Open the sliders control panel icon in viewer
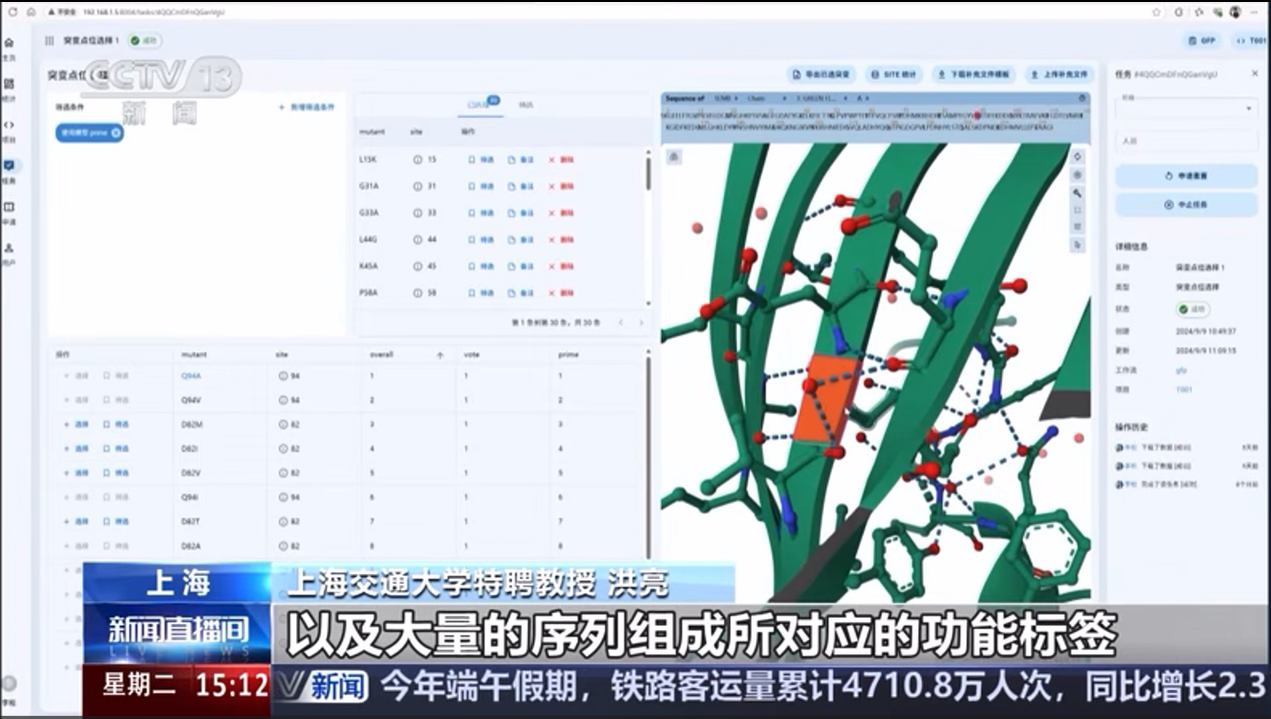 pyautogui.click(x=1077, y=227)
